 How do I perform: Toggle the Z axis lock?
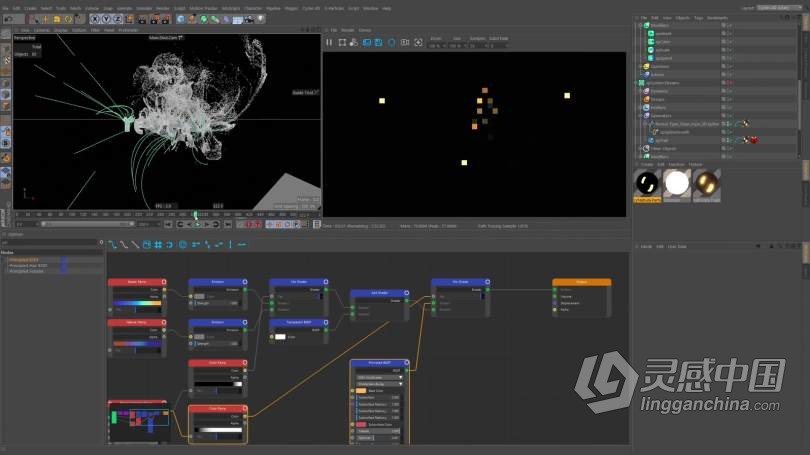[118, 19]
